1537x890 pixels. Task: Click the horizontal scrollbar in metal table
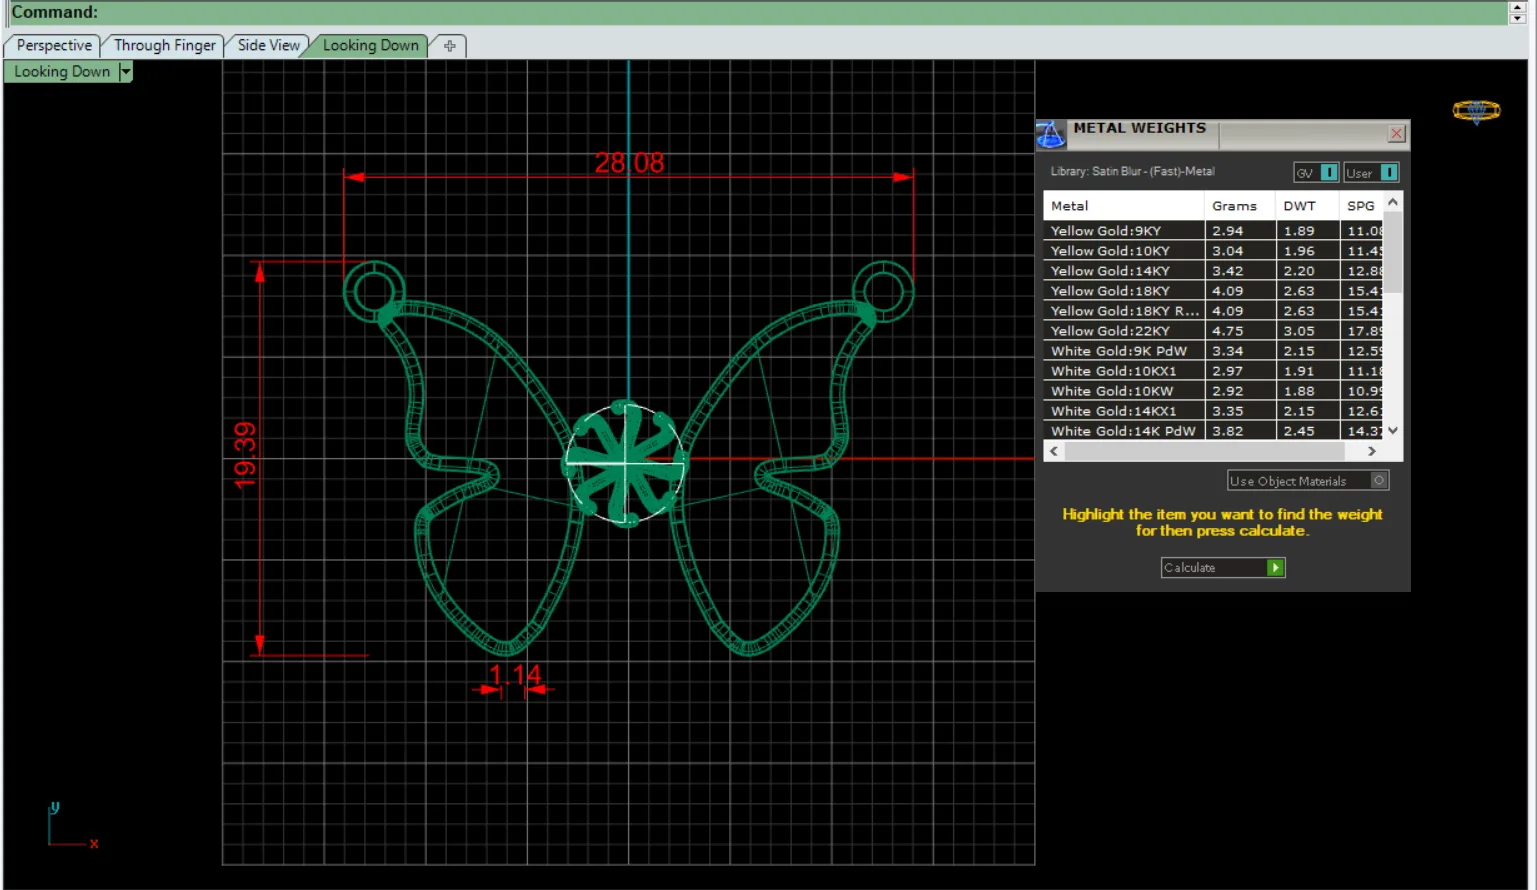point(1213,452)
